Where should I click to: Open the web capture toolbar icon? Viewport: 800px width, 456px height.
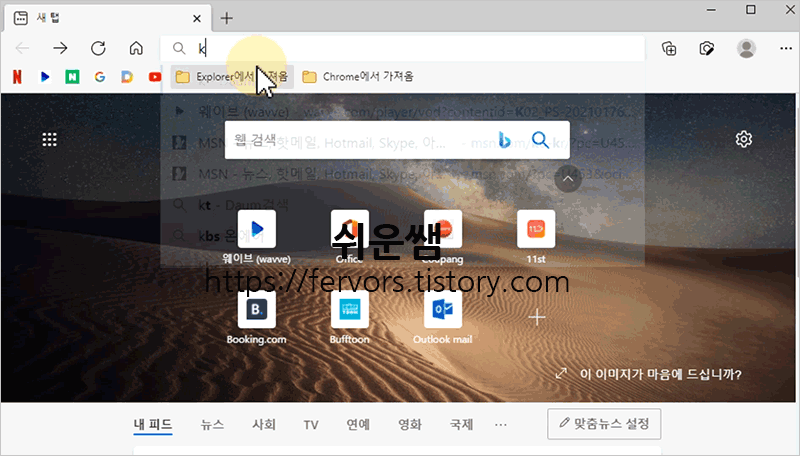coord(707,48)
